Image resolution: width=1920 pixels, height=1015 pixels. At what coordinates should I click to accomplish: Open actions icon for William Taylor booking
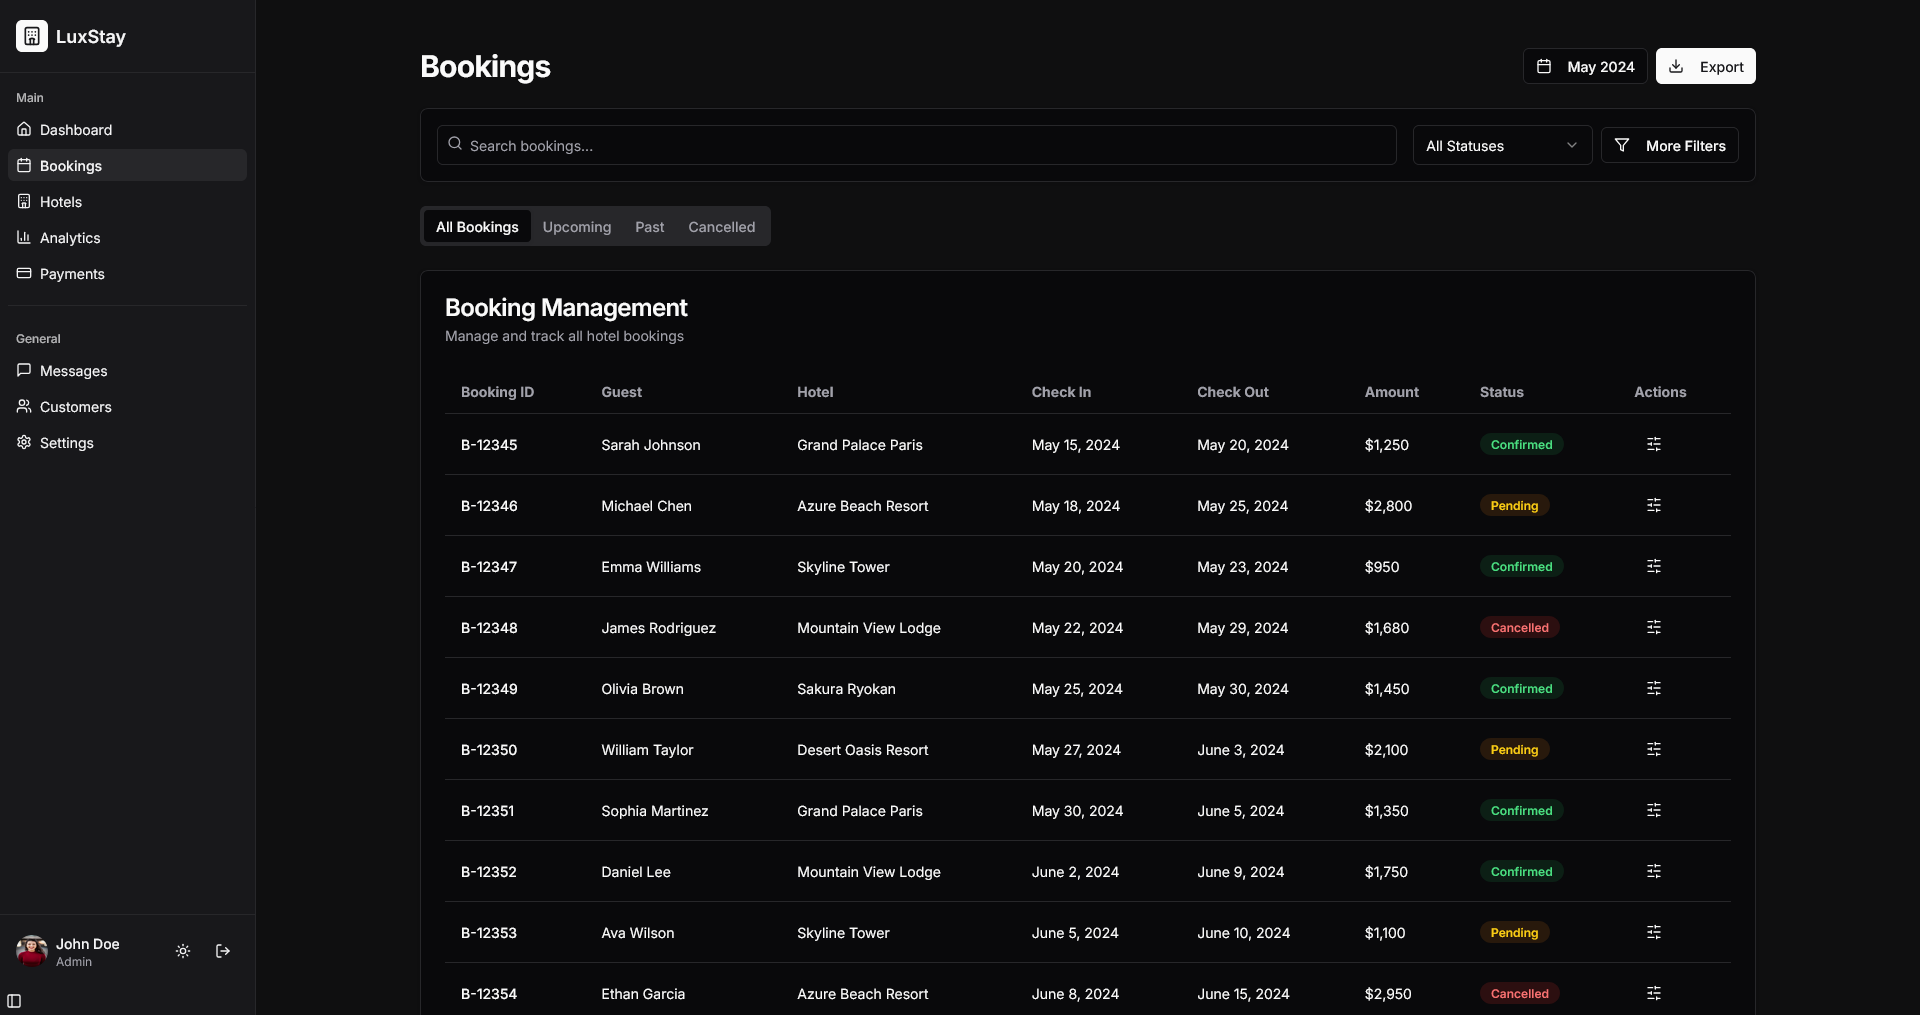tap(1654, 749)
